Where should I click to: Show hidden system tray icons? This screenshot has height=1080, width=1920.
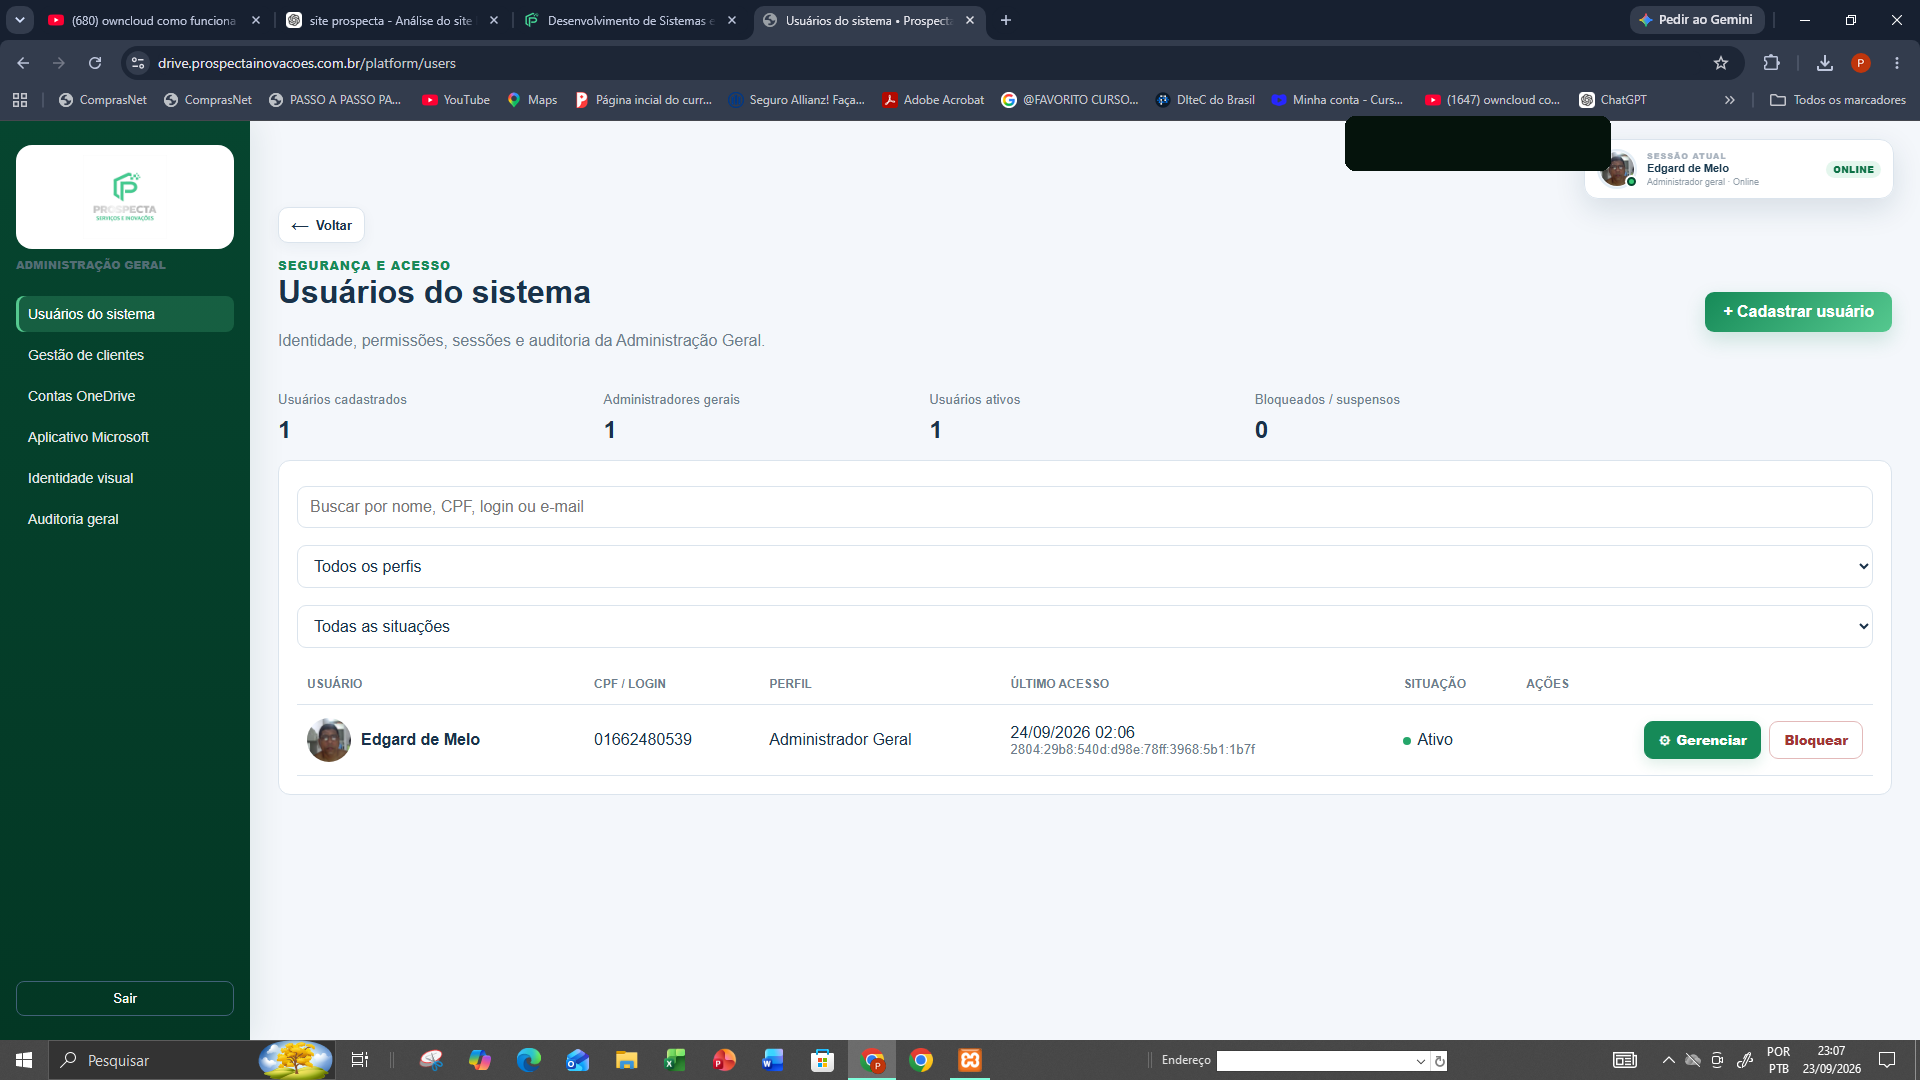pos(1668,1060)
